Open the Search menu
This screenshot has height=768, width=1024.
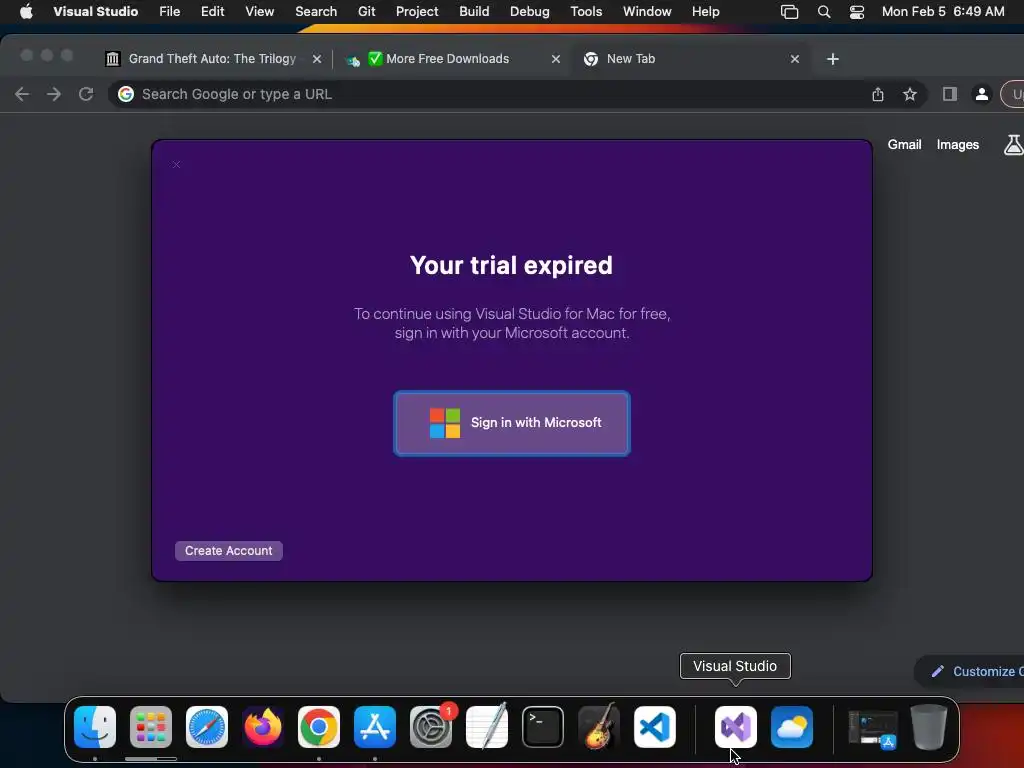316,12
